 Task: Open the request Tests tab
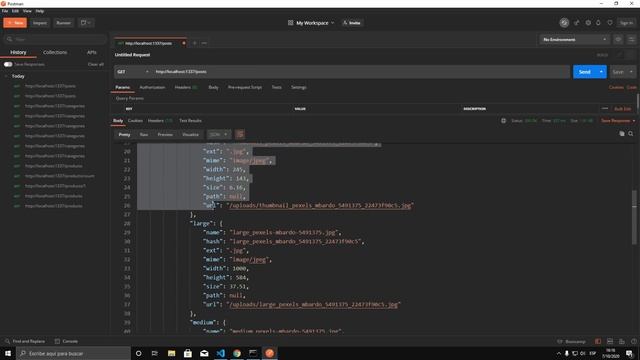(276, 87)
